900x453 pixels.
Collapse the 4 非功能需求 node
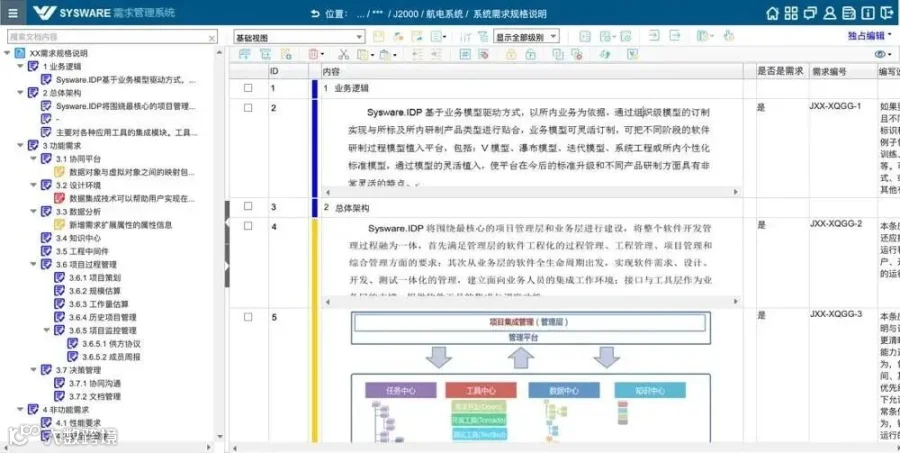coord(21,410)
